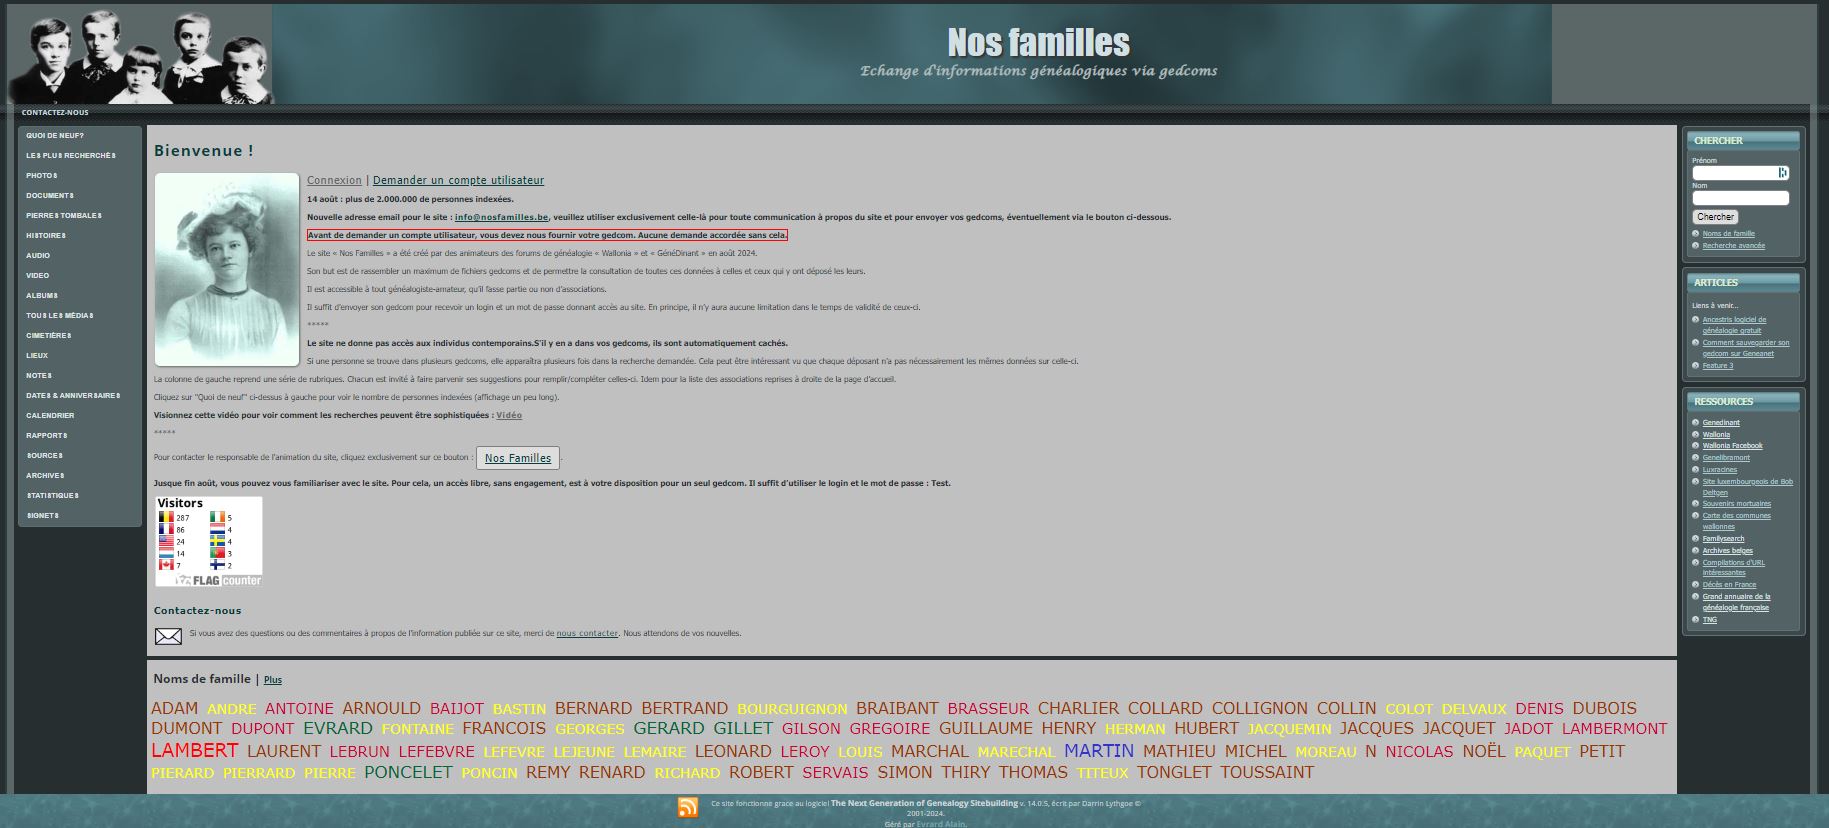Viewport: 1829px width, 828px height.
Task: Open the Video menu item
Action: pos(38,276)
